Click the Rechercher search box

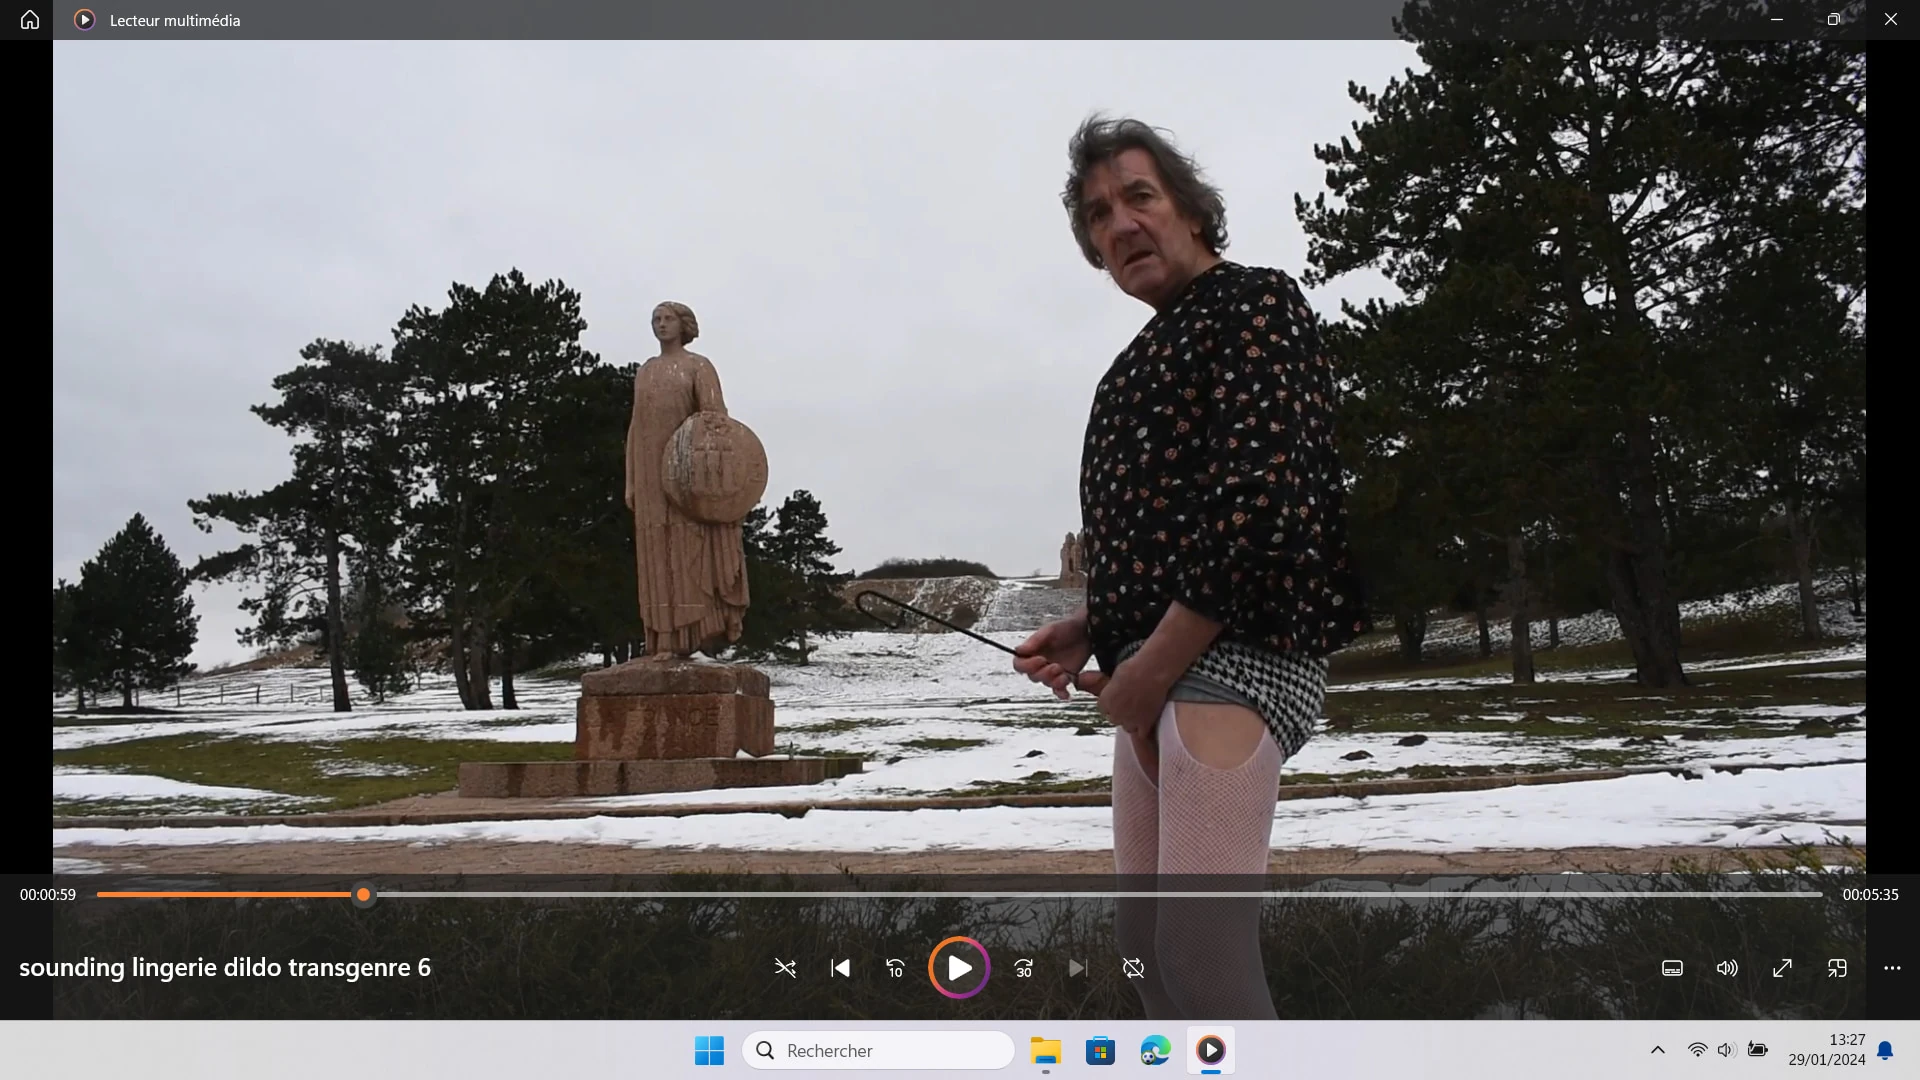point(878,1050)
